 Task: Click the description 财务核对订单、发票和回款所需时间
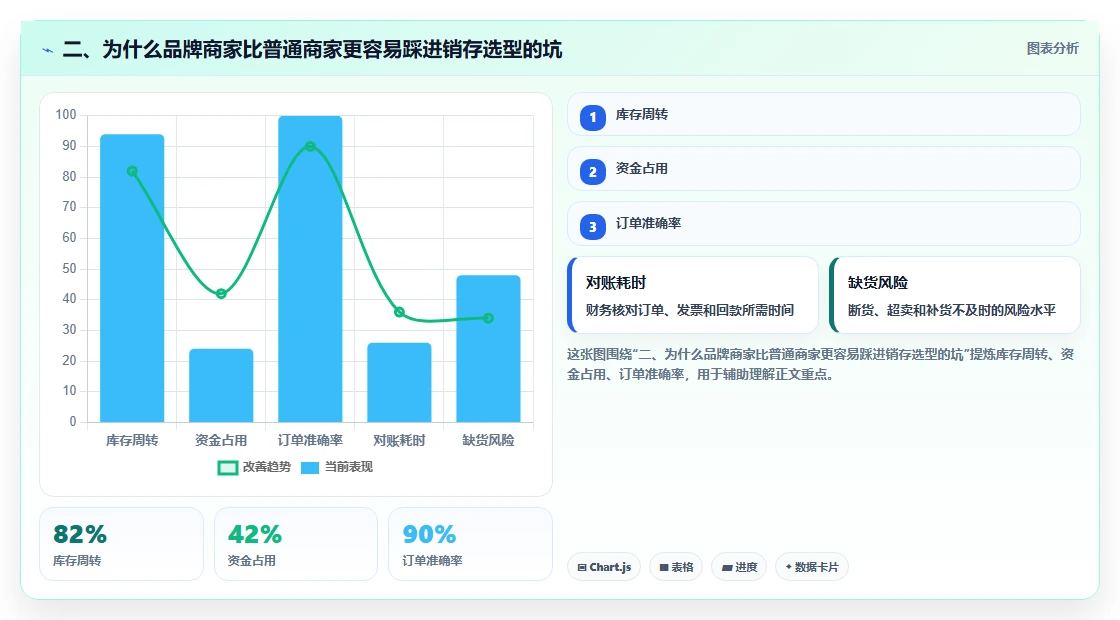click(x=690, y=310)
